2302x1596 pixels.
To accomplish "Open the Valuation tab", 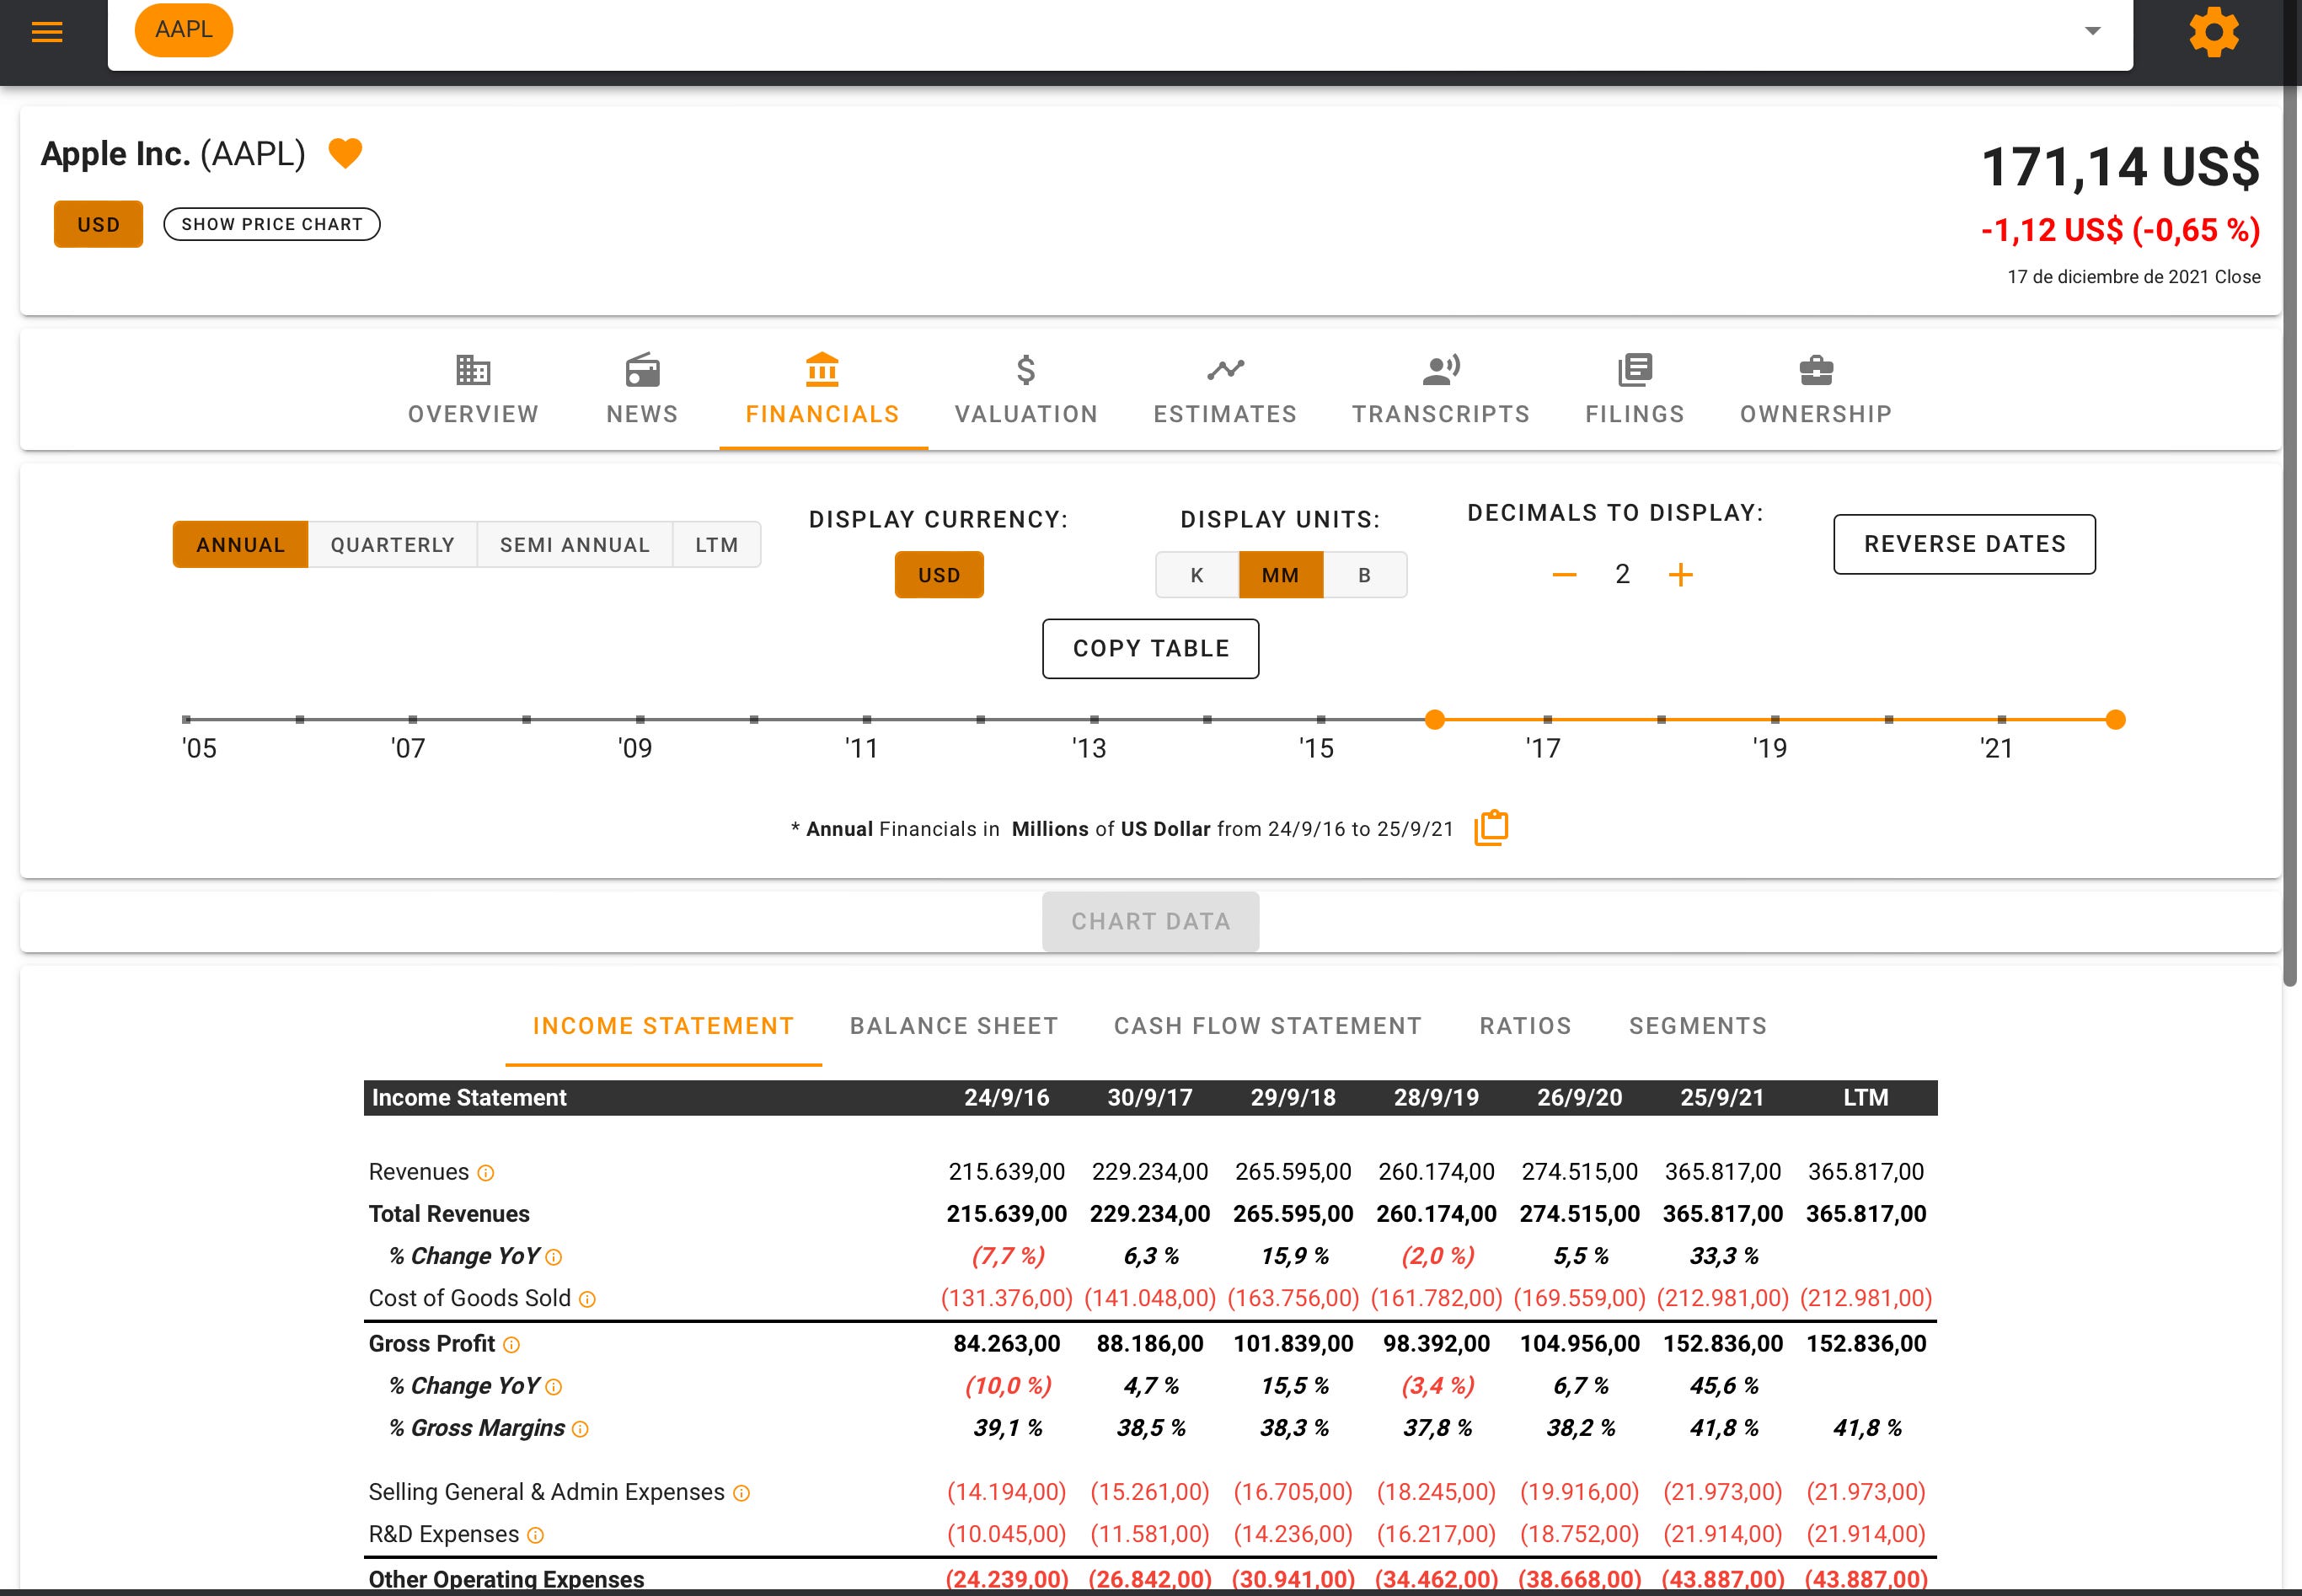I will [x=1026, y=390].
